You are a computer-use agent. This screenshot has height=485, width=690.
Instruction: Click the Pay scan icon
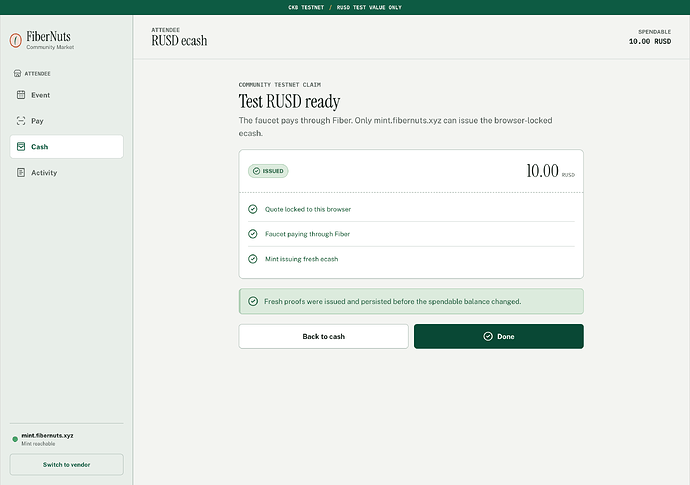[21, 121]
